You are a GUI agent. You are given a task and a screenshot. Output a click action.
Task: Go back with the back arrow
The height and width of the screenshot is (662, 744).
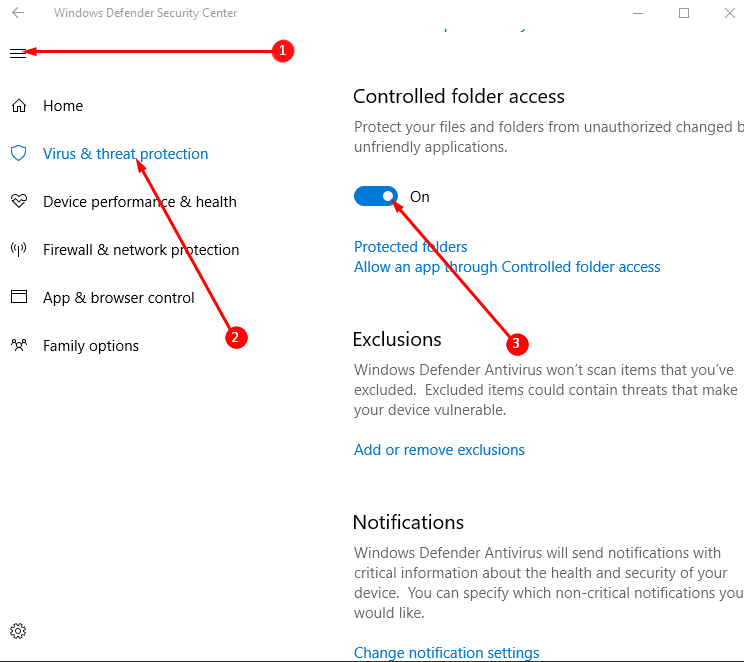click(18, 13)
